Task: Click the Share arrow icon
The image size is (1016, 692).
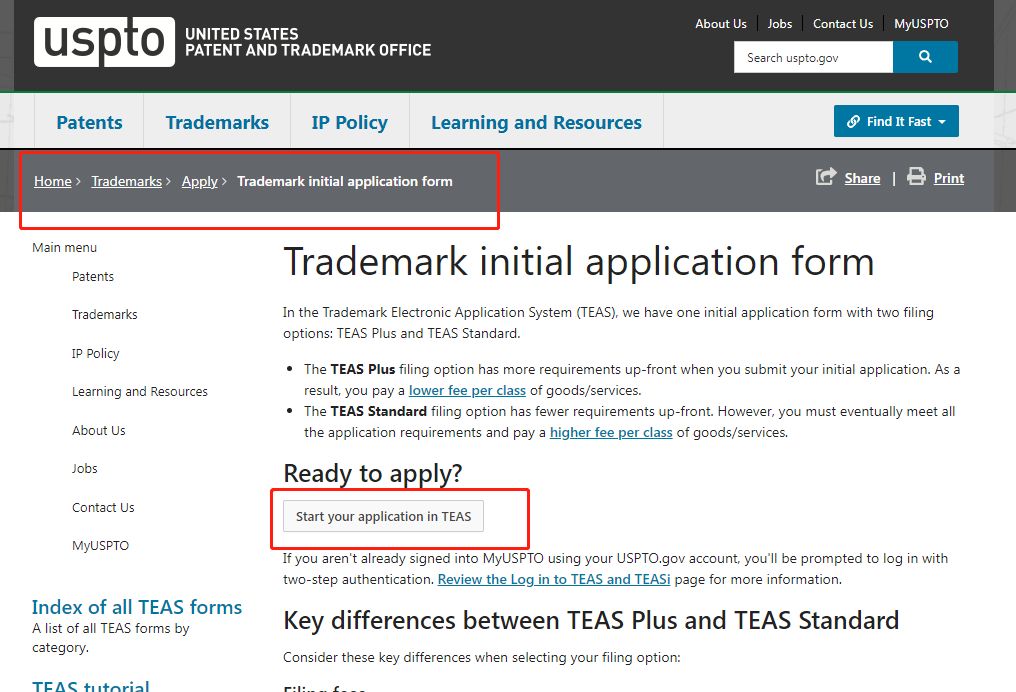Action: [826, 176]
